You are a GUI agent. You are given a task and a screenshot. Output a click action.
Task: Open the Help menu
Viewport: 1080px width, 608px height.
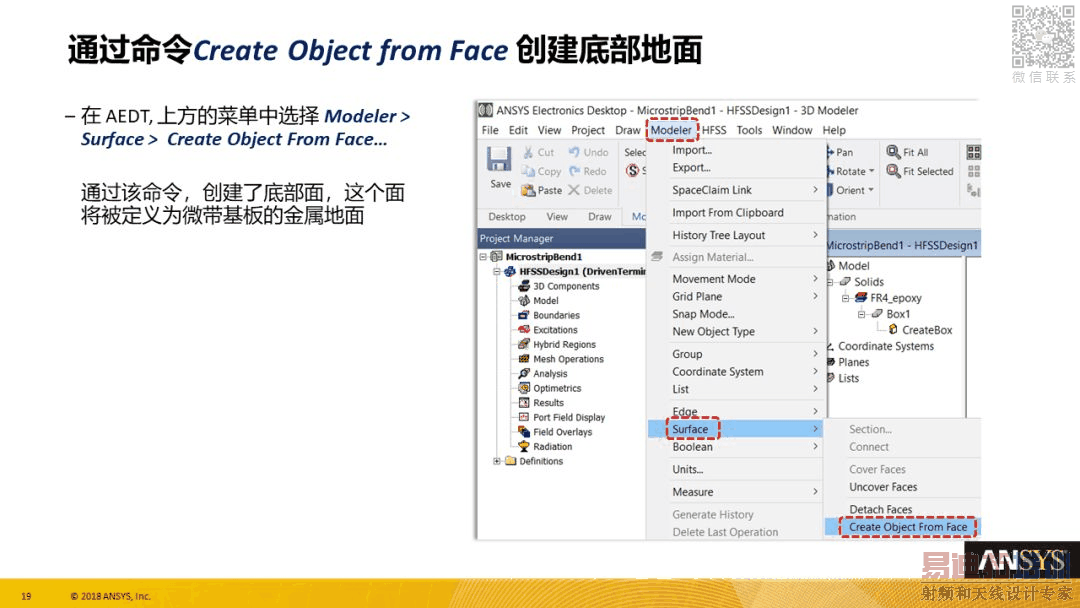834,130
